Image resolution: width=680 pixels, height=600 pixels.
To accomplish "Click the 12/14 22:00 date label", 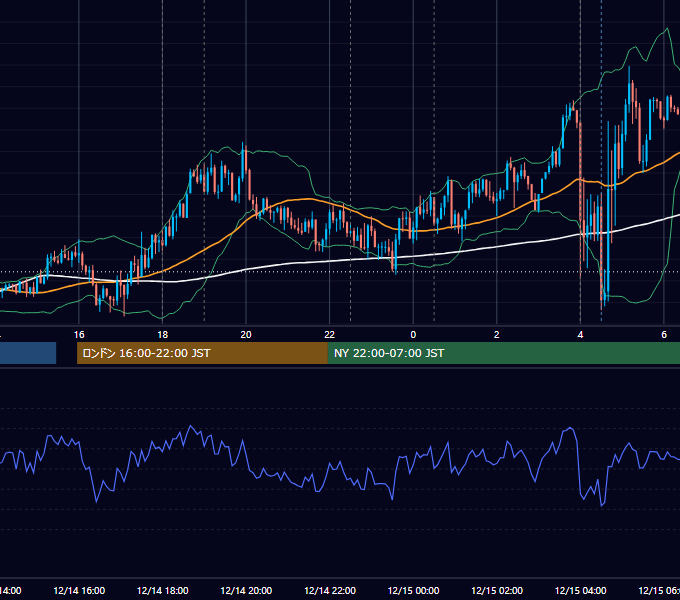I will pos(330,590).
